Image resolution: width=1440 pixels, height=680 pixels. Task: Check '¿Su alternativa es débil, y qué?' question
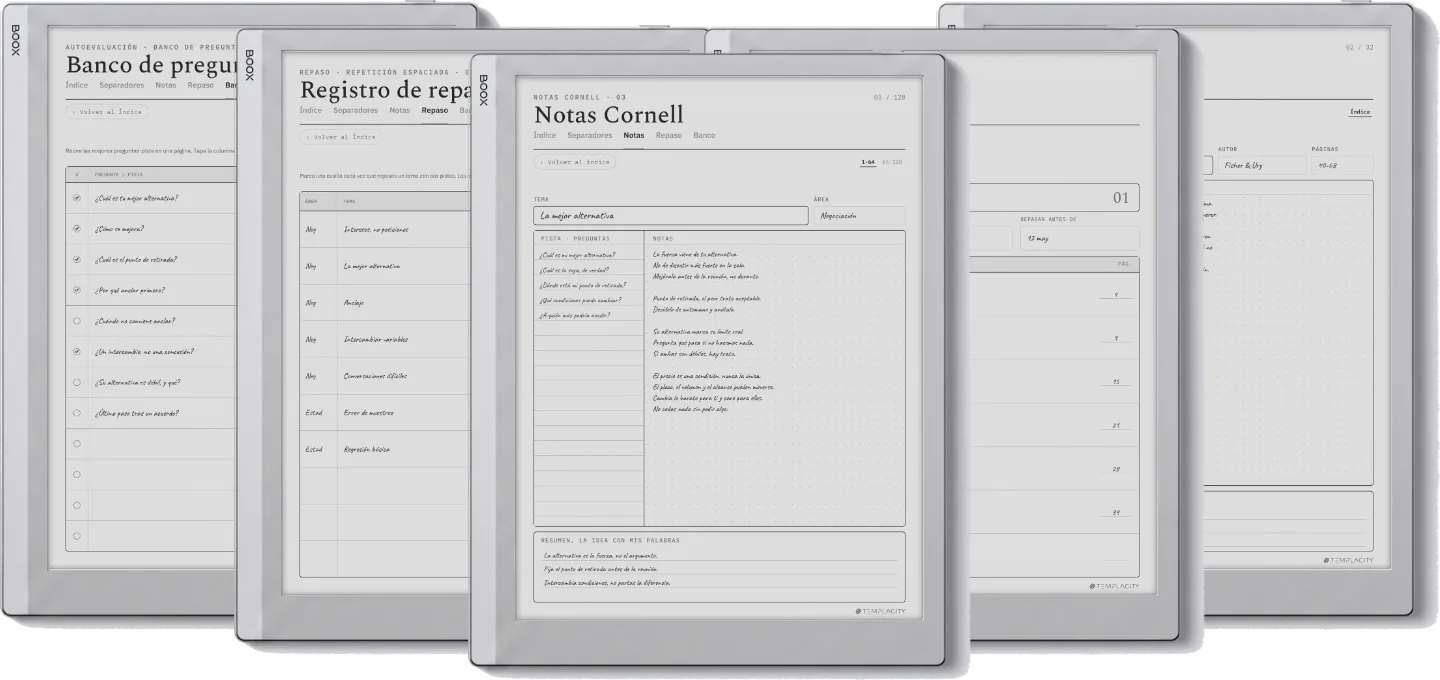point(77,382)
